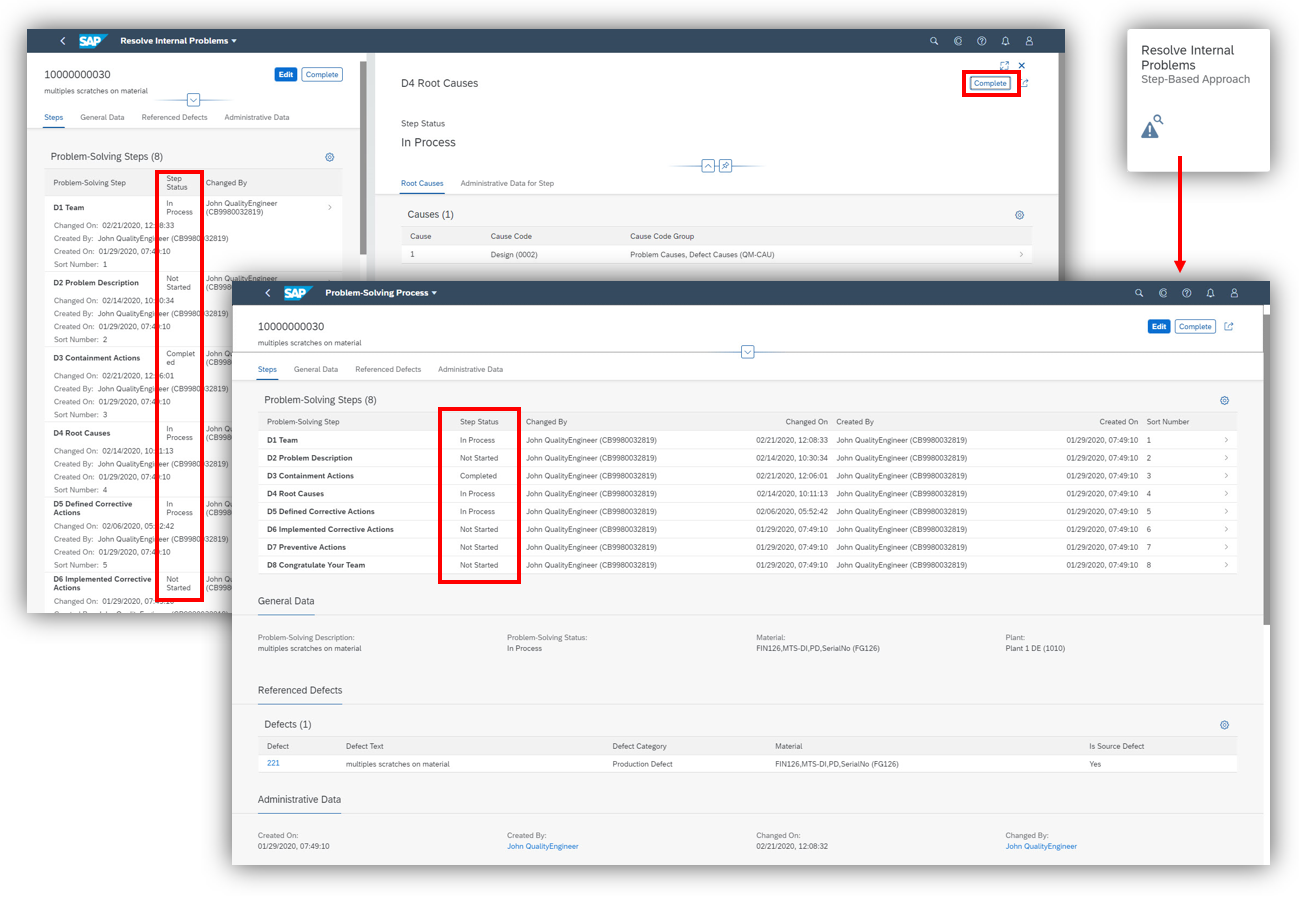Select Administrative Data tab in back window
Viewport: 1299px width, 898px height.
click(257, 118)
